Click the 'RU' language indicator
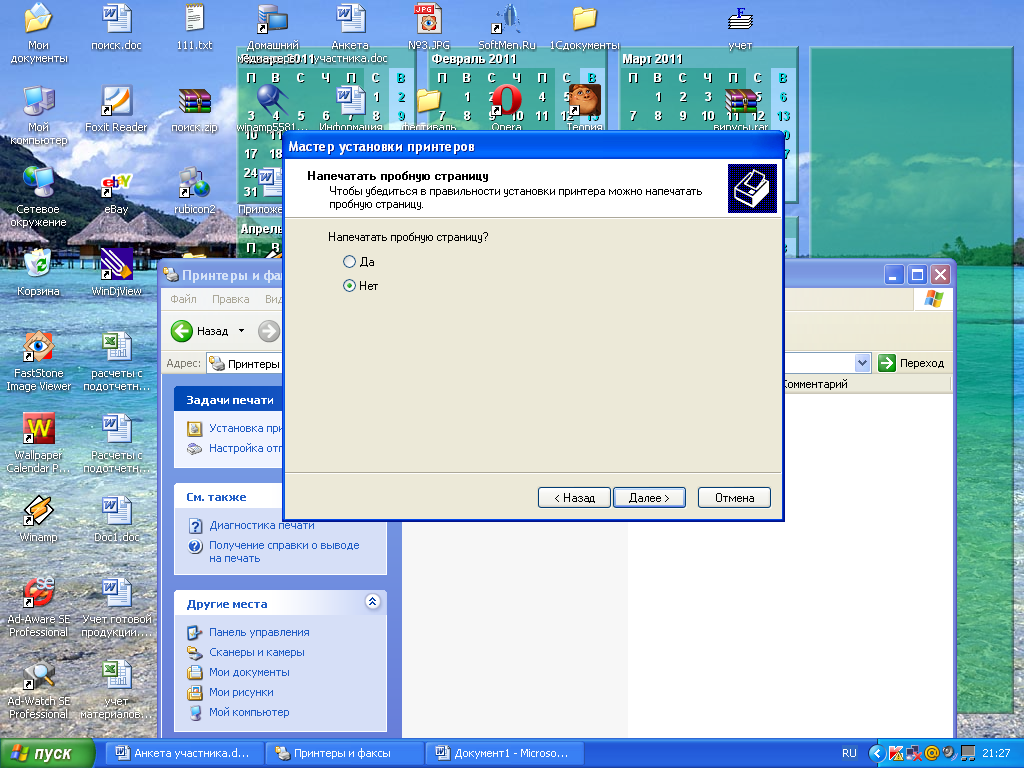This screenshot has height=768, width=1024. [x=849, y=753]
